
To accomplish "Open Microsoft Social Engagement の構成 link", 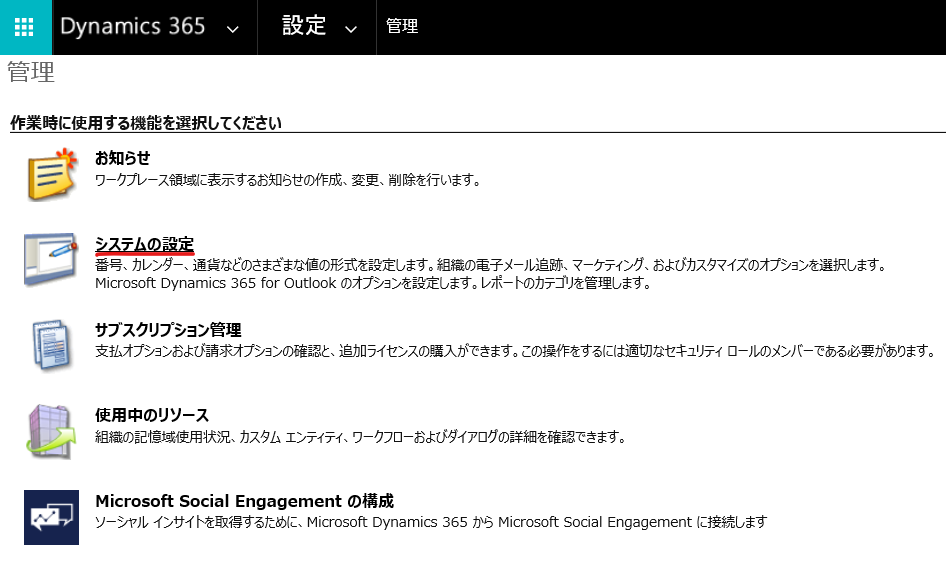I will click(x=244, y=501).
